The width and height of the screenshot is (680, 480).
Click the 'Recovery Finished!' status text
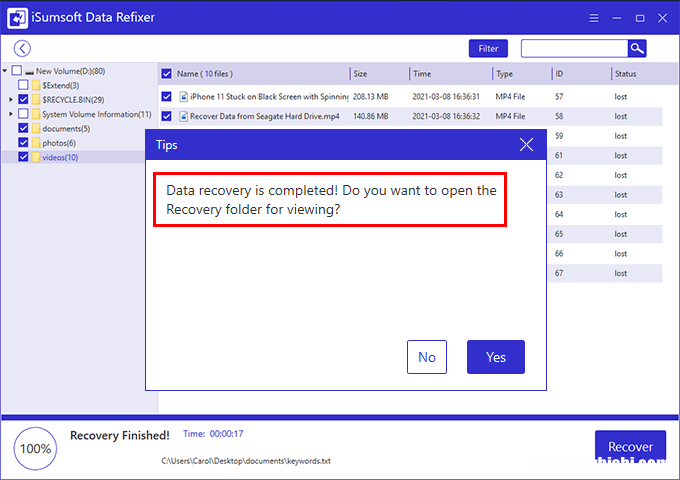pyautogui.click(x=120, y=435)
